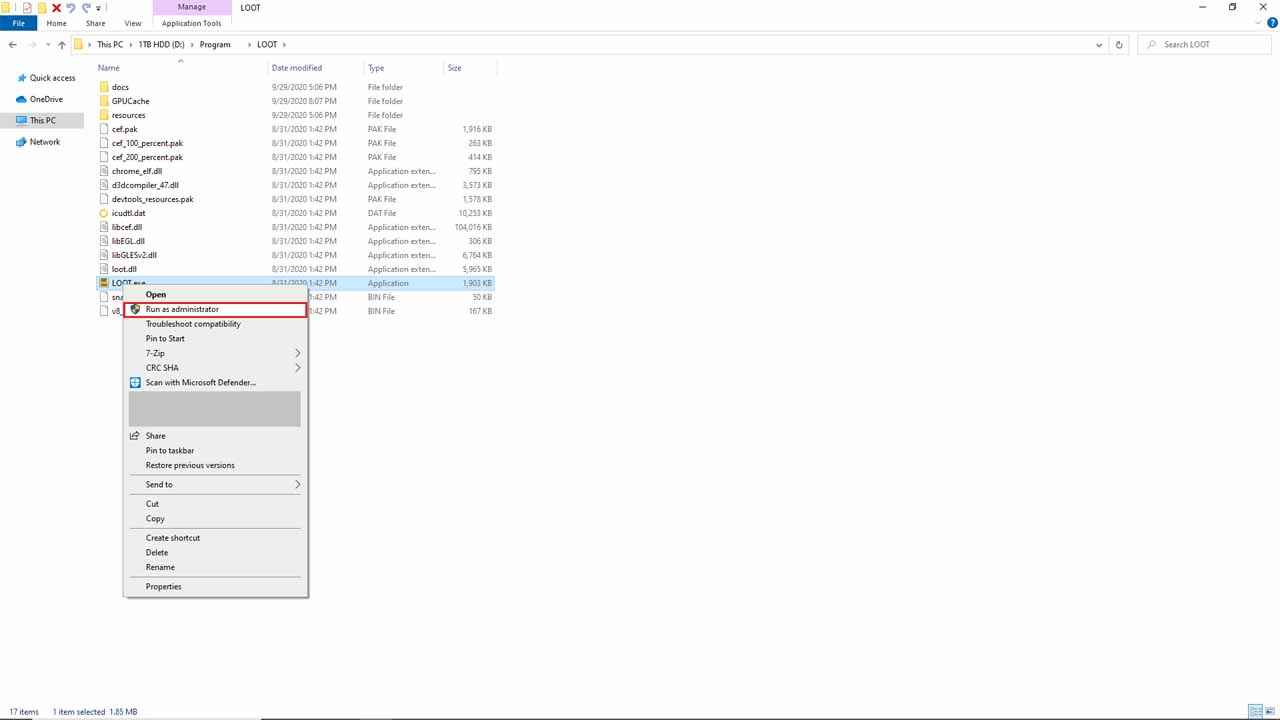Viewport: 1280px width, 720px height.
Task: Open the Application Tools tab
Action: click(x=191, y=23)
